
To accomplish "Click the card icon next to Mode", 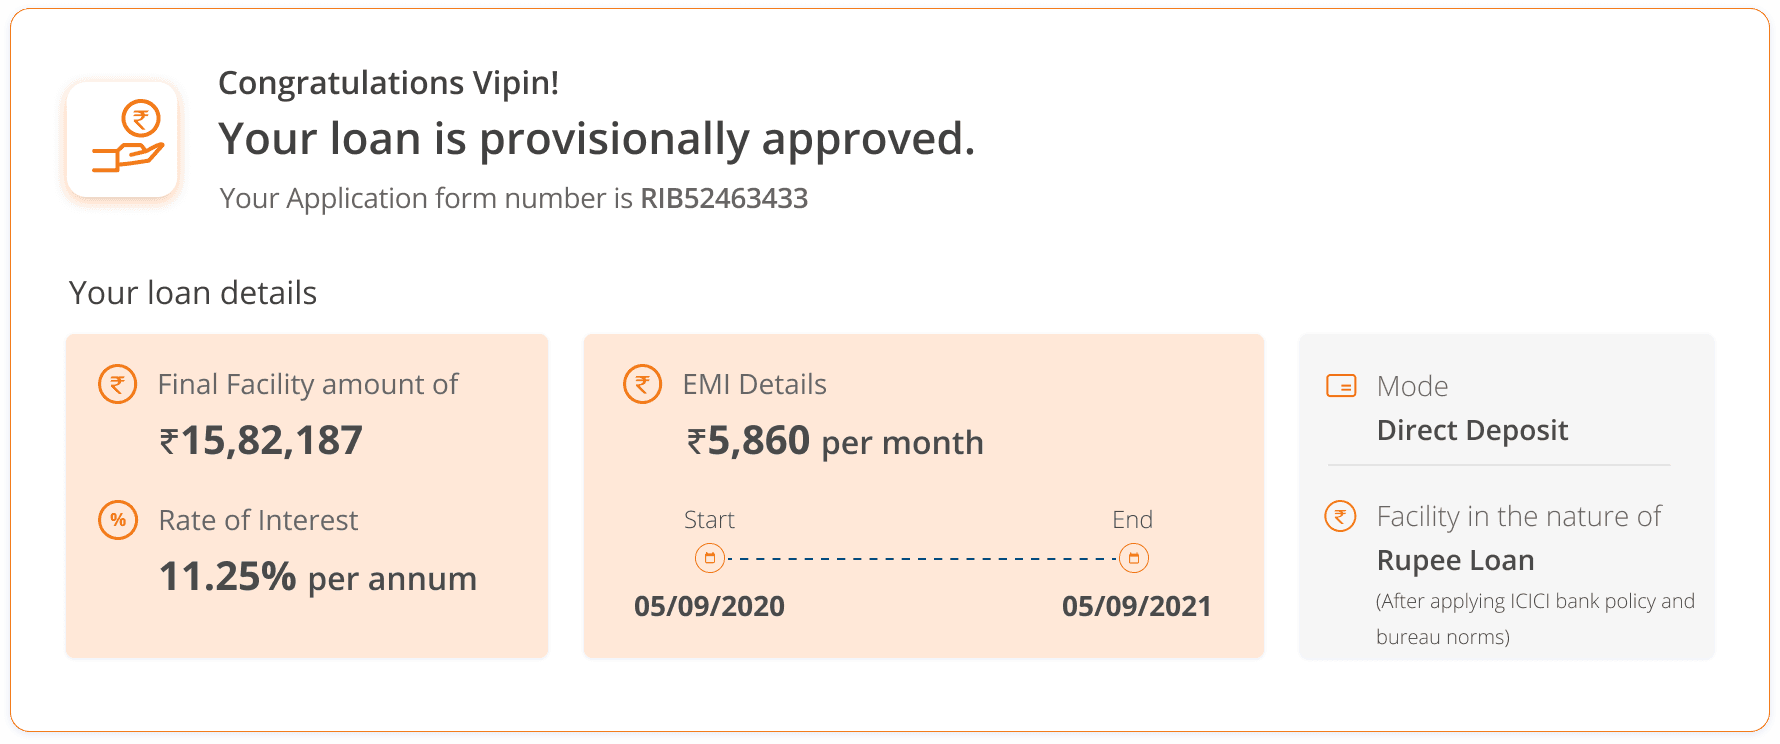I will (x=1341, y=386).
